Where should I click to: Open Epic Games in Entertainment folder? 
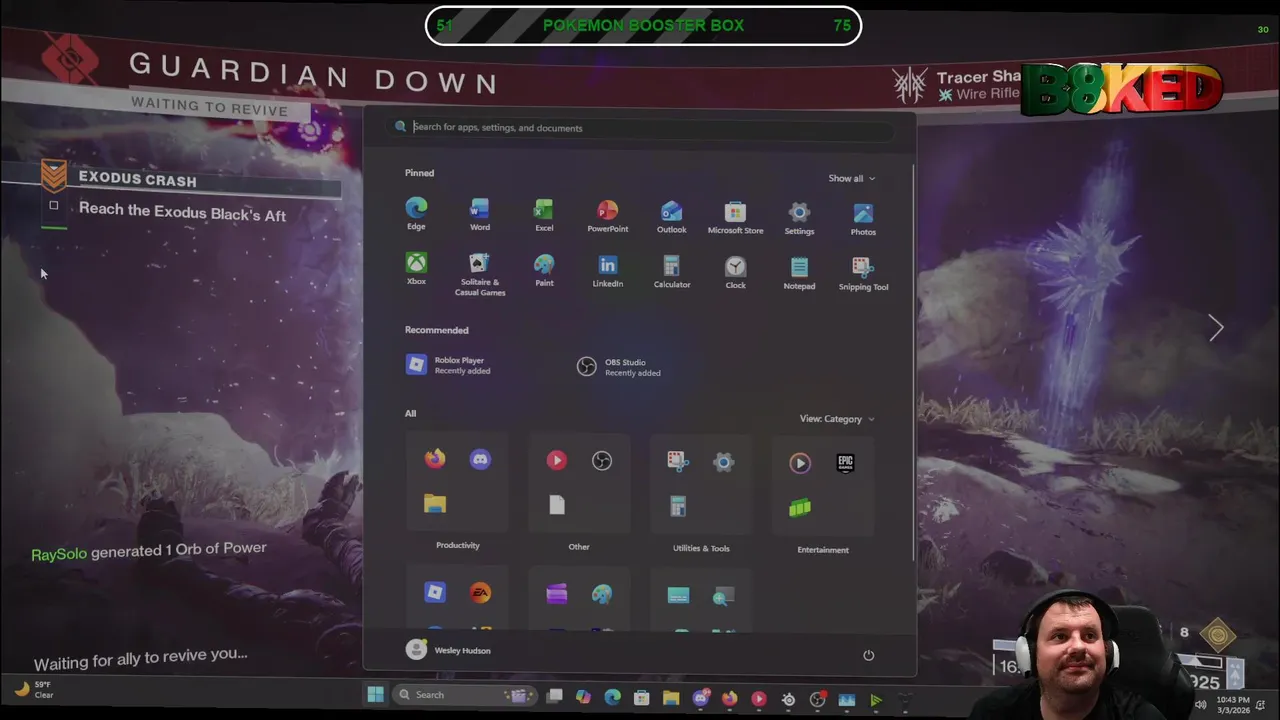click(x=845, y=463)
